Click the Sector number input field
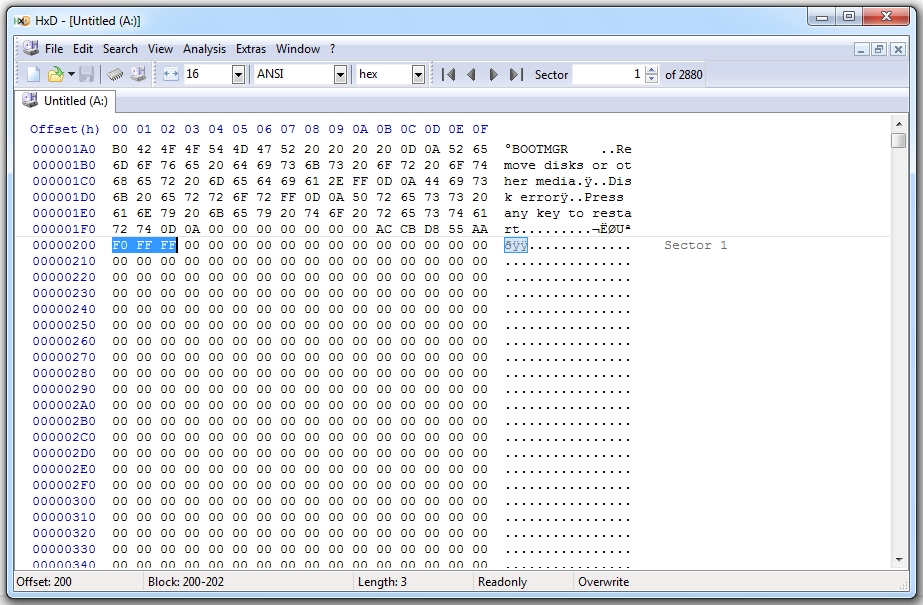The height and width of the screenshot is (605, 923). click(608, 75)
